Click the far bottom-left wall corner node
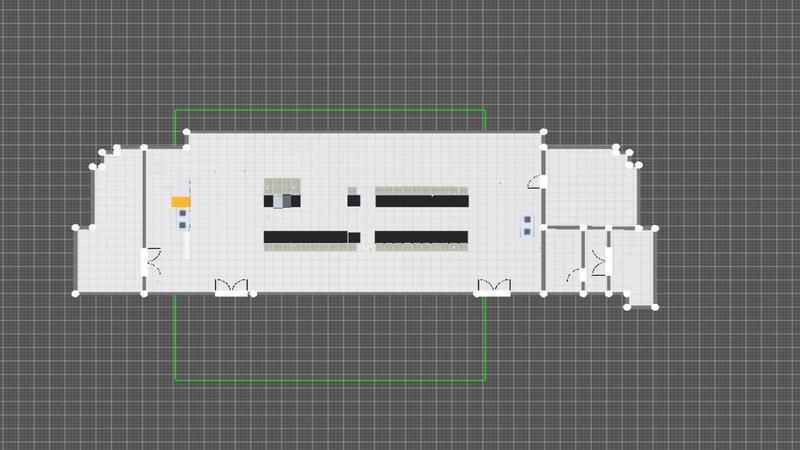 (x=76, y=294)
